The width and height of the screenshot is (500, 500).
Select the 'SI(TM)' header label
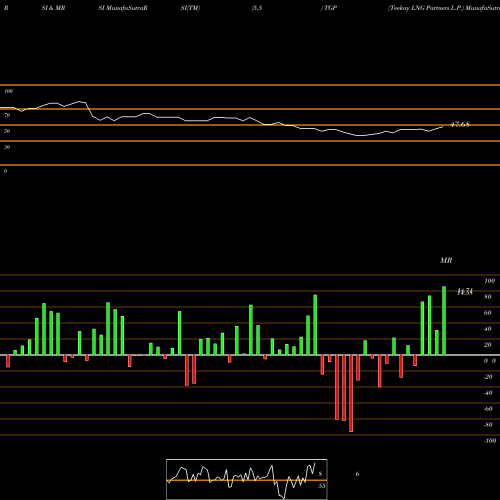pyautogui.click(x=190, y=8)
